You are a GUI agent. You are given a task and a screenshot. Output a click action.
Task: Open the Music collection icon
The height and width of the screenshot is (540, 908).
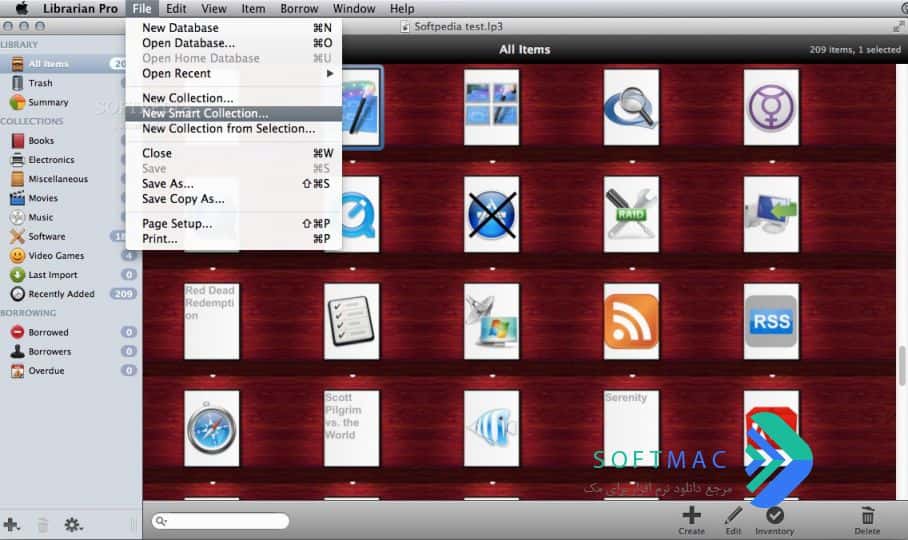point(18,217)
